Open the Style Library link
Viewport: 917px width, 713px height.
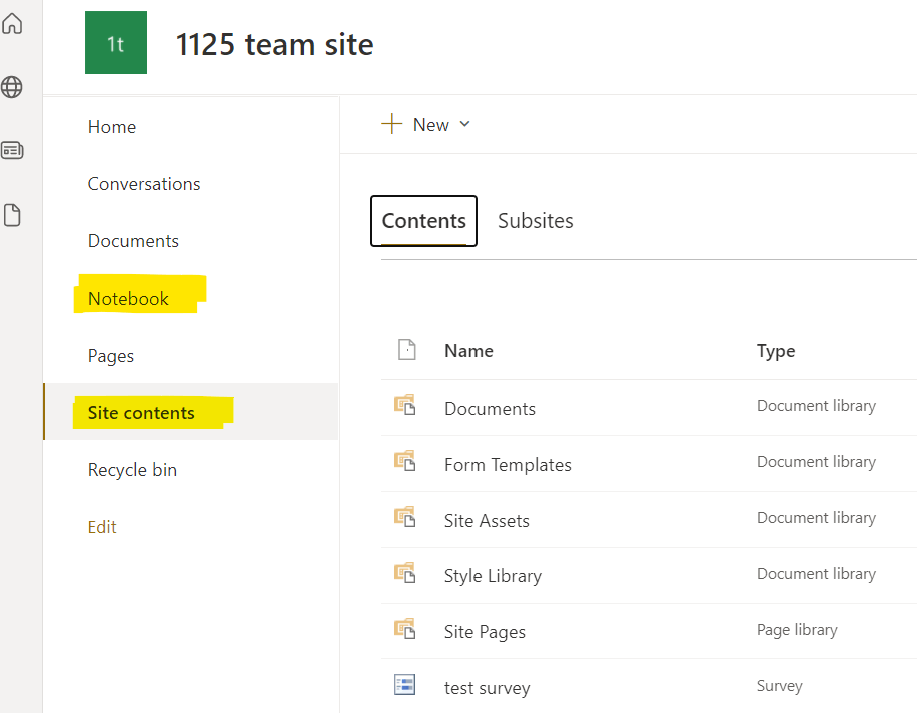pyautogui.click(x=493, y=576)
